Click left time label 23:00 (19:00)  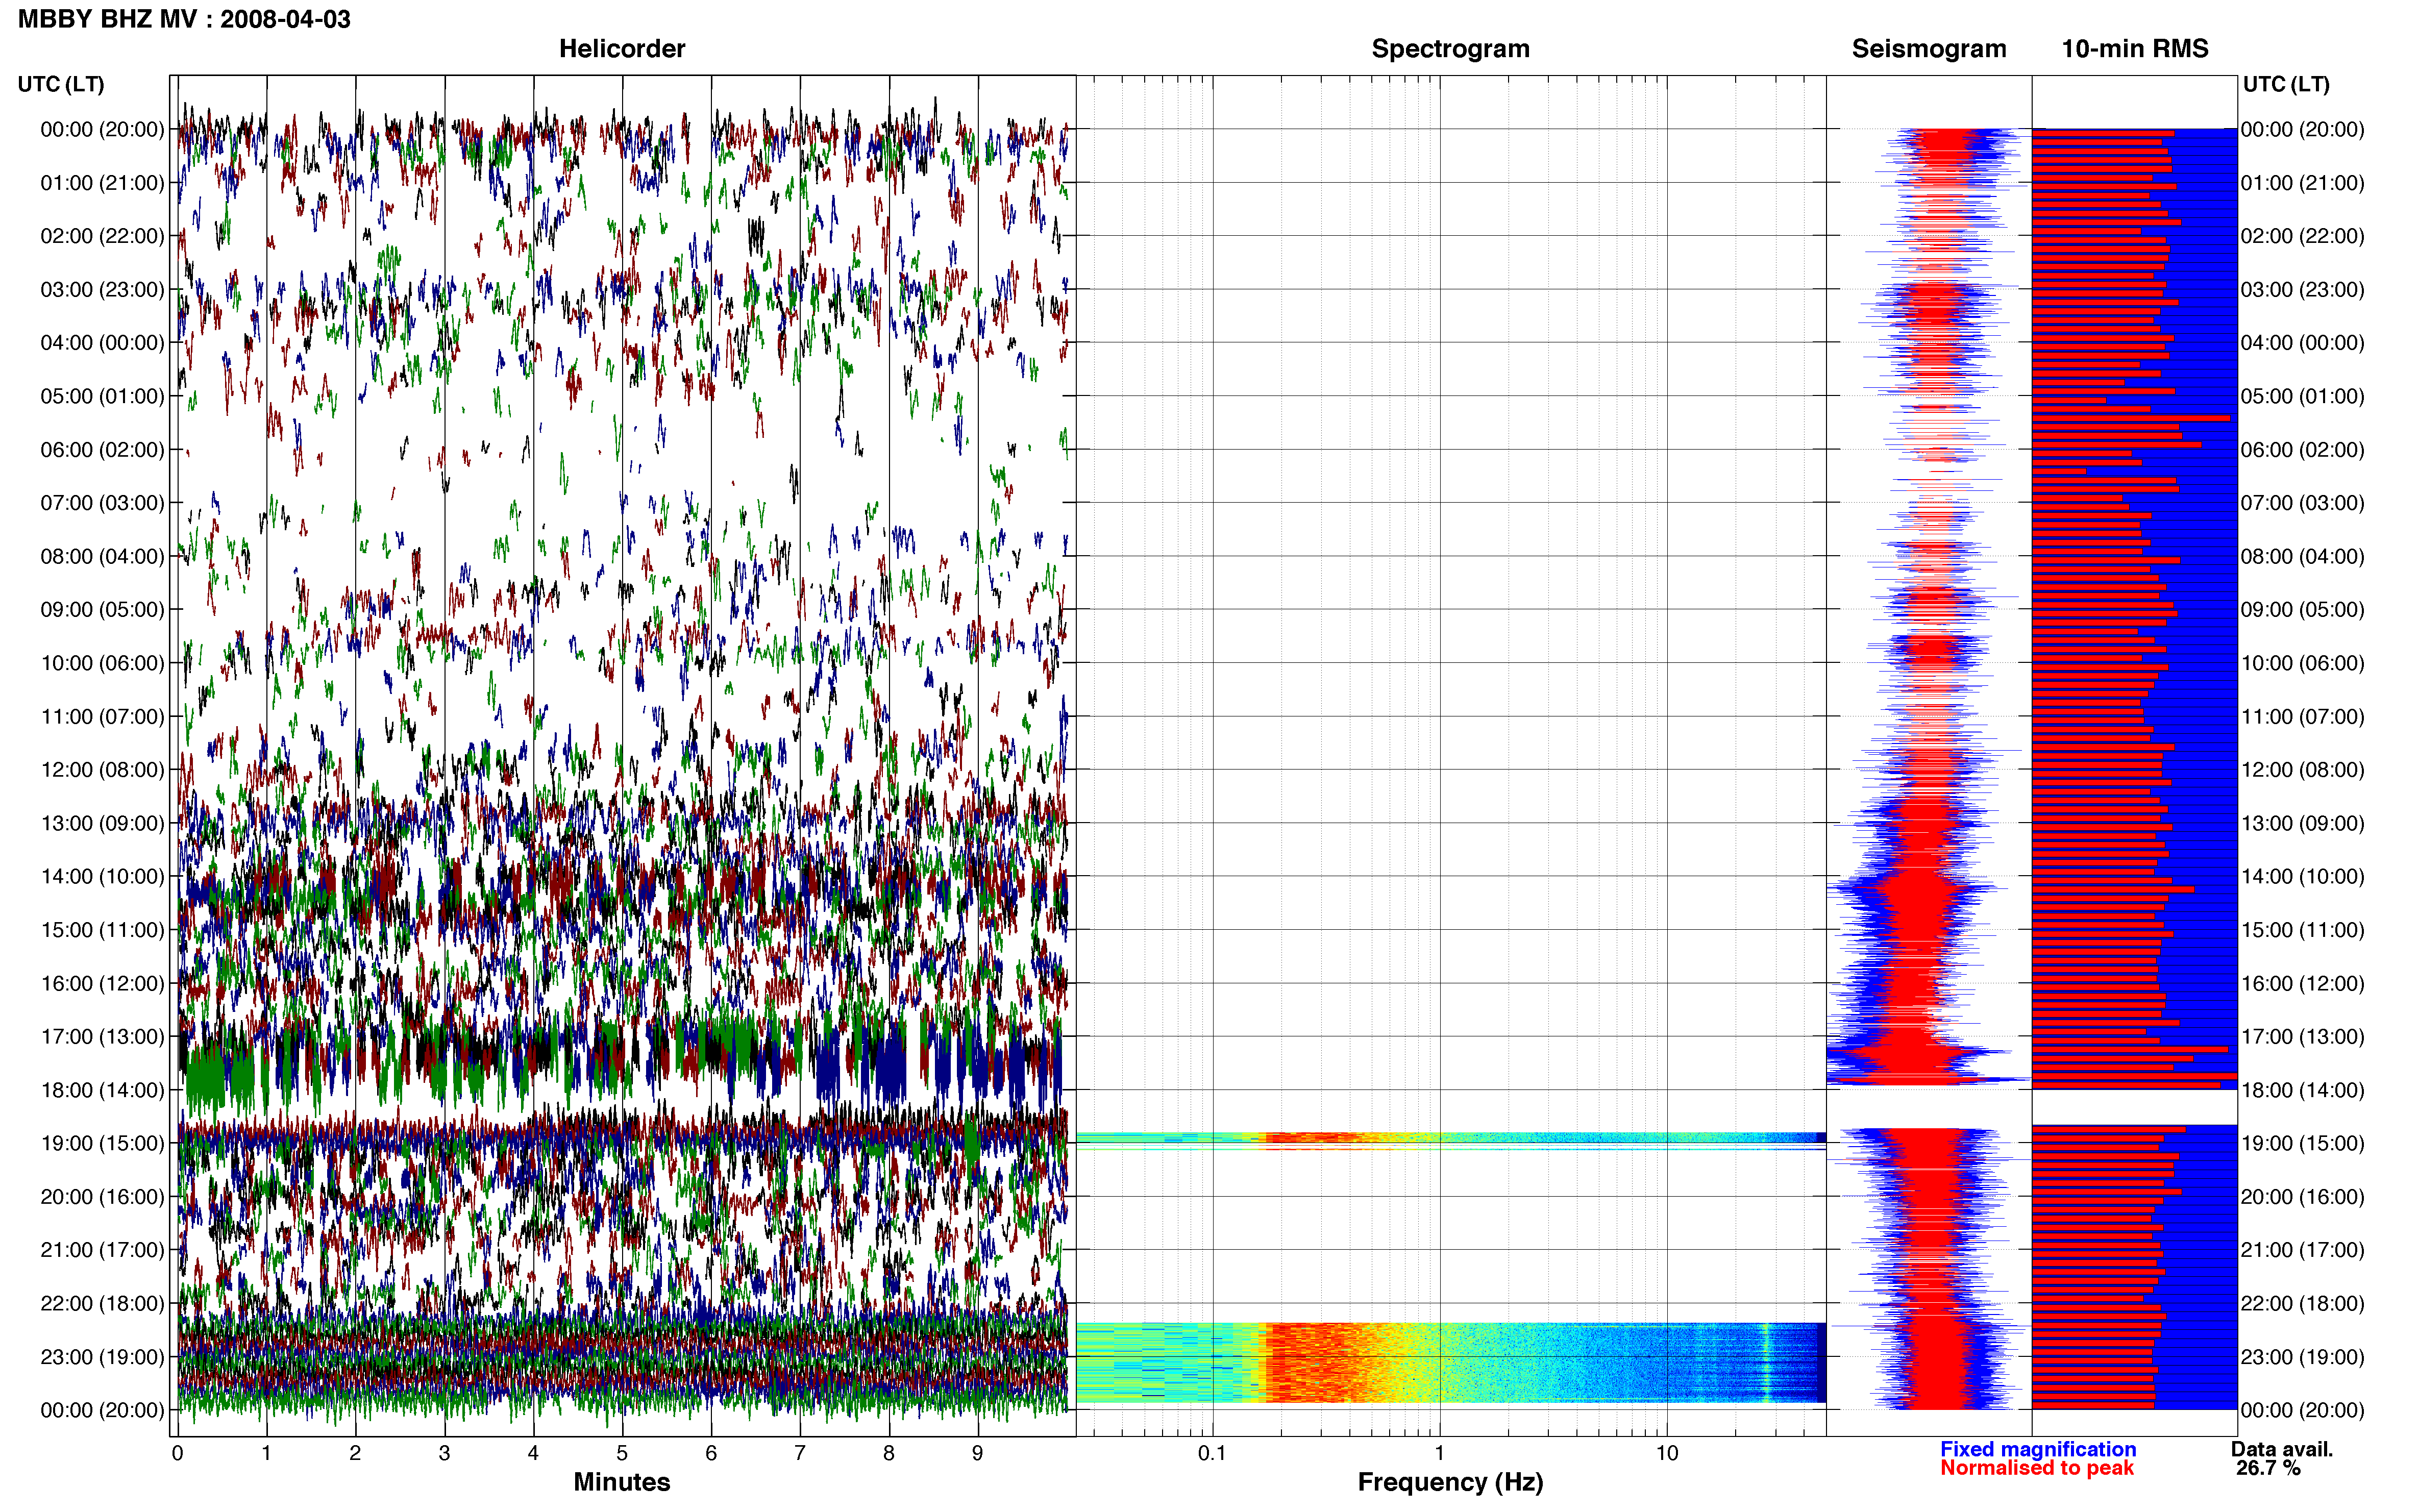tap(102, 1357)
